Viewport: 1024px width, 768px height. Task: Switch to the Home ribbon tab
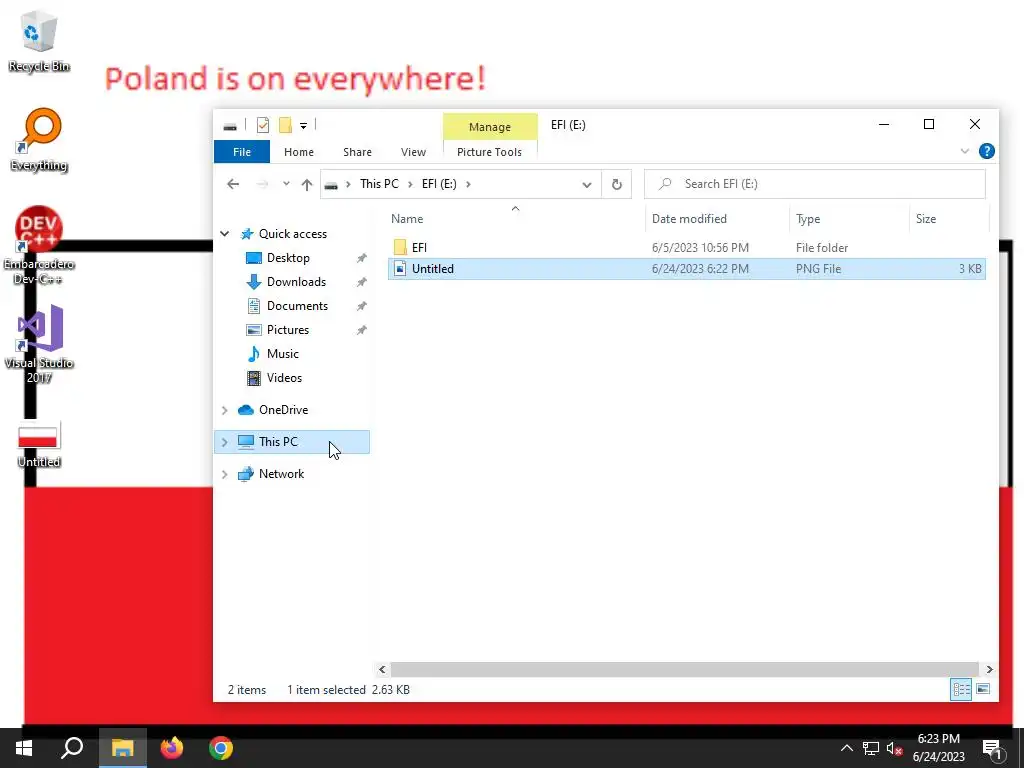[x=299, y=152]
